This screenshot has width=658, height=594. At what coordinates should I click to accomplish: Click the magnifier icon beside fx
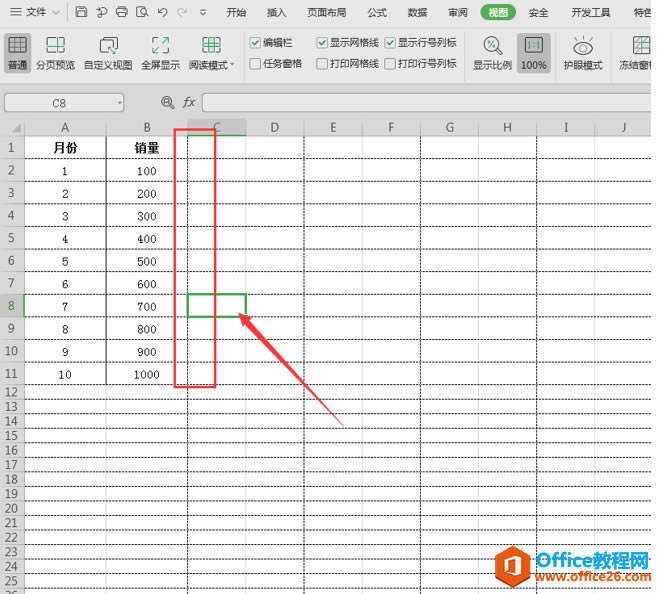tap(167, 102)
